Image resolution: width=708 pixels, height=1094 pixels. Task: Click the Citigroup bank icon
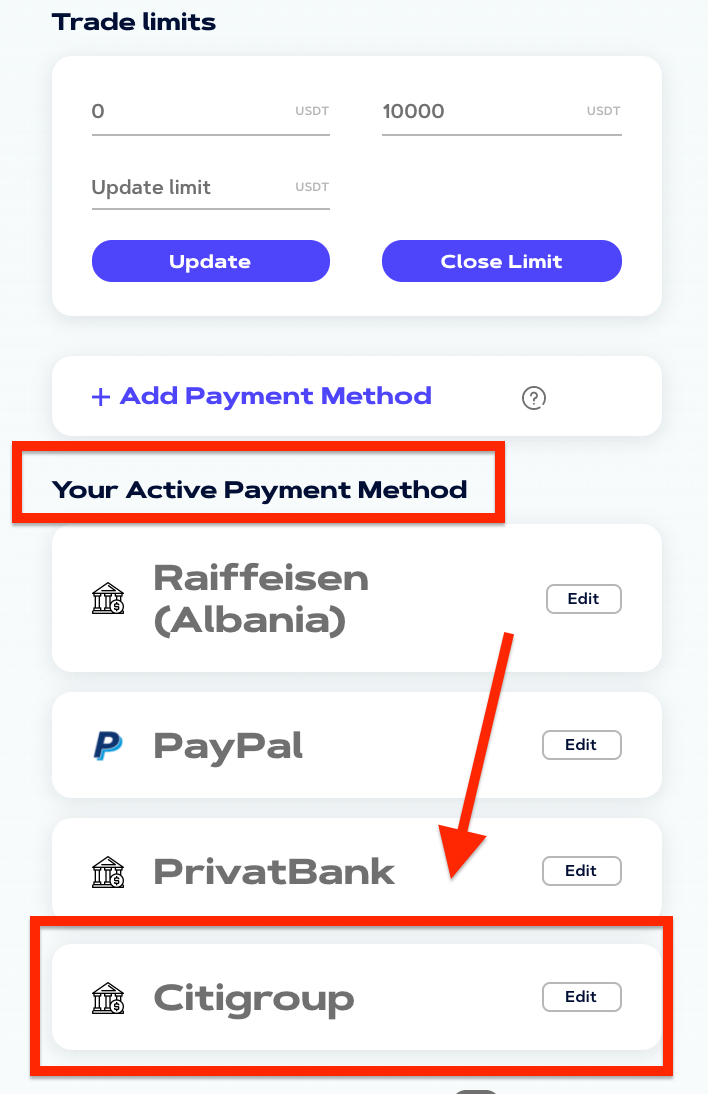pyautogui.click(x=108, y=998)
